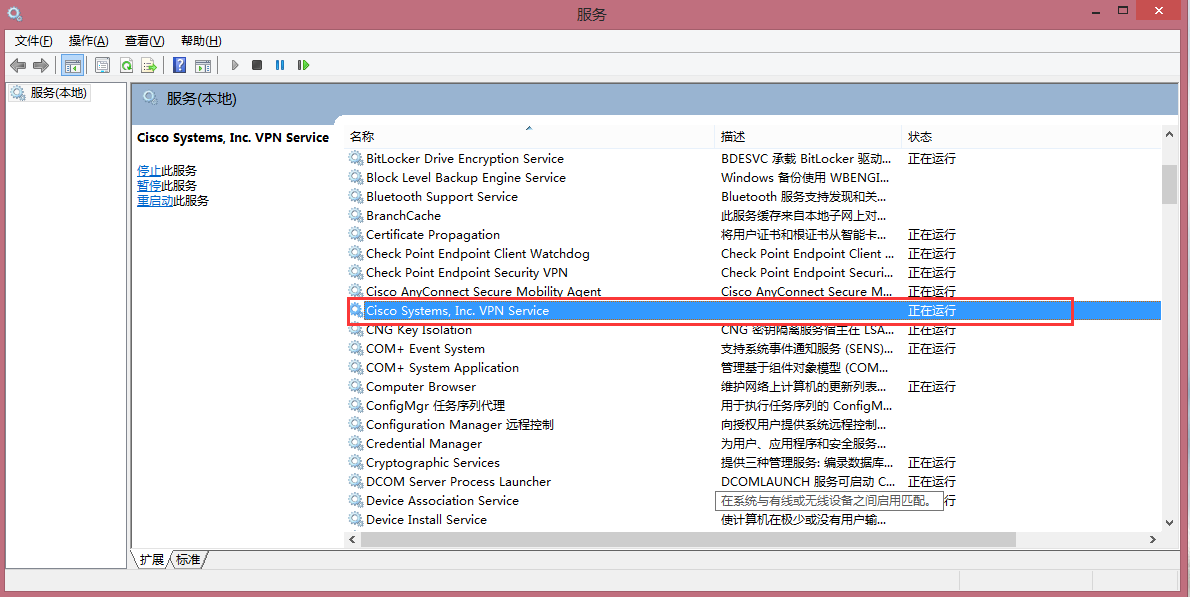Click the bold Cisco Systems, Inc. VPN Service title

pos(233,138)
